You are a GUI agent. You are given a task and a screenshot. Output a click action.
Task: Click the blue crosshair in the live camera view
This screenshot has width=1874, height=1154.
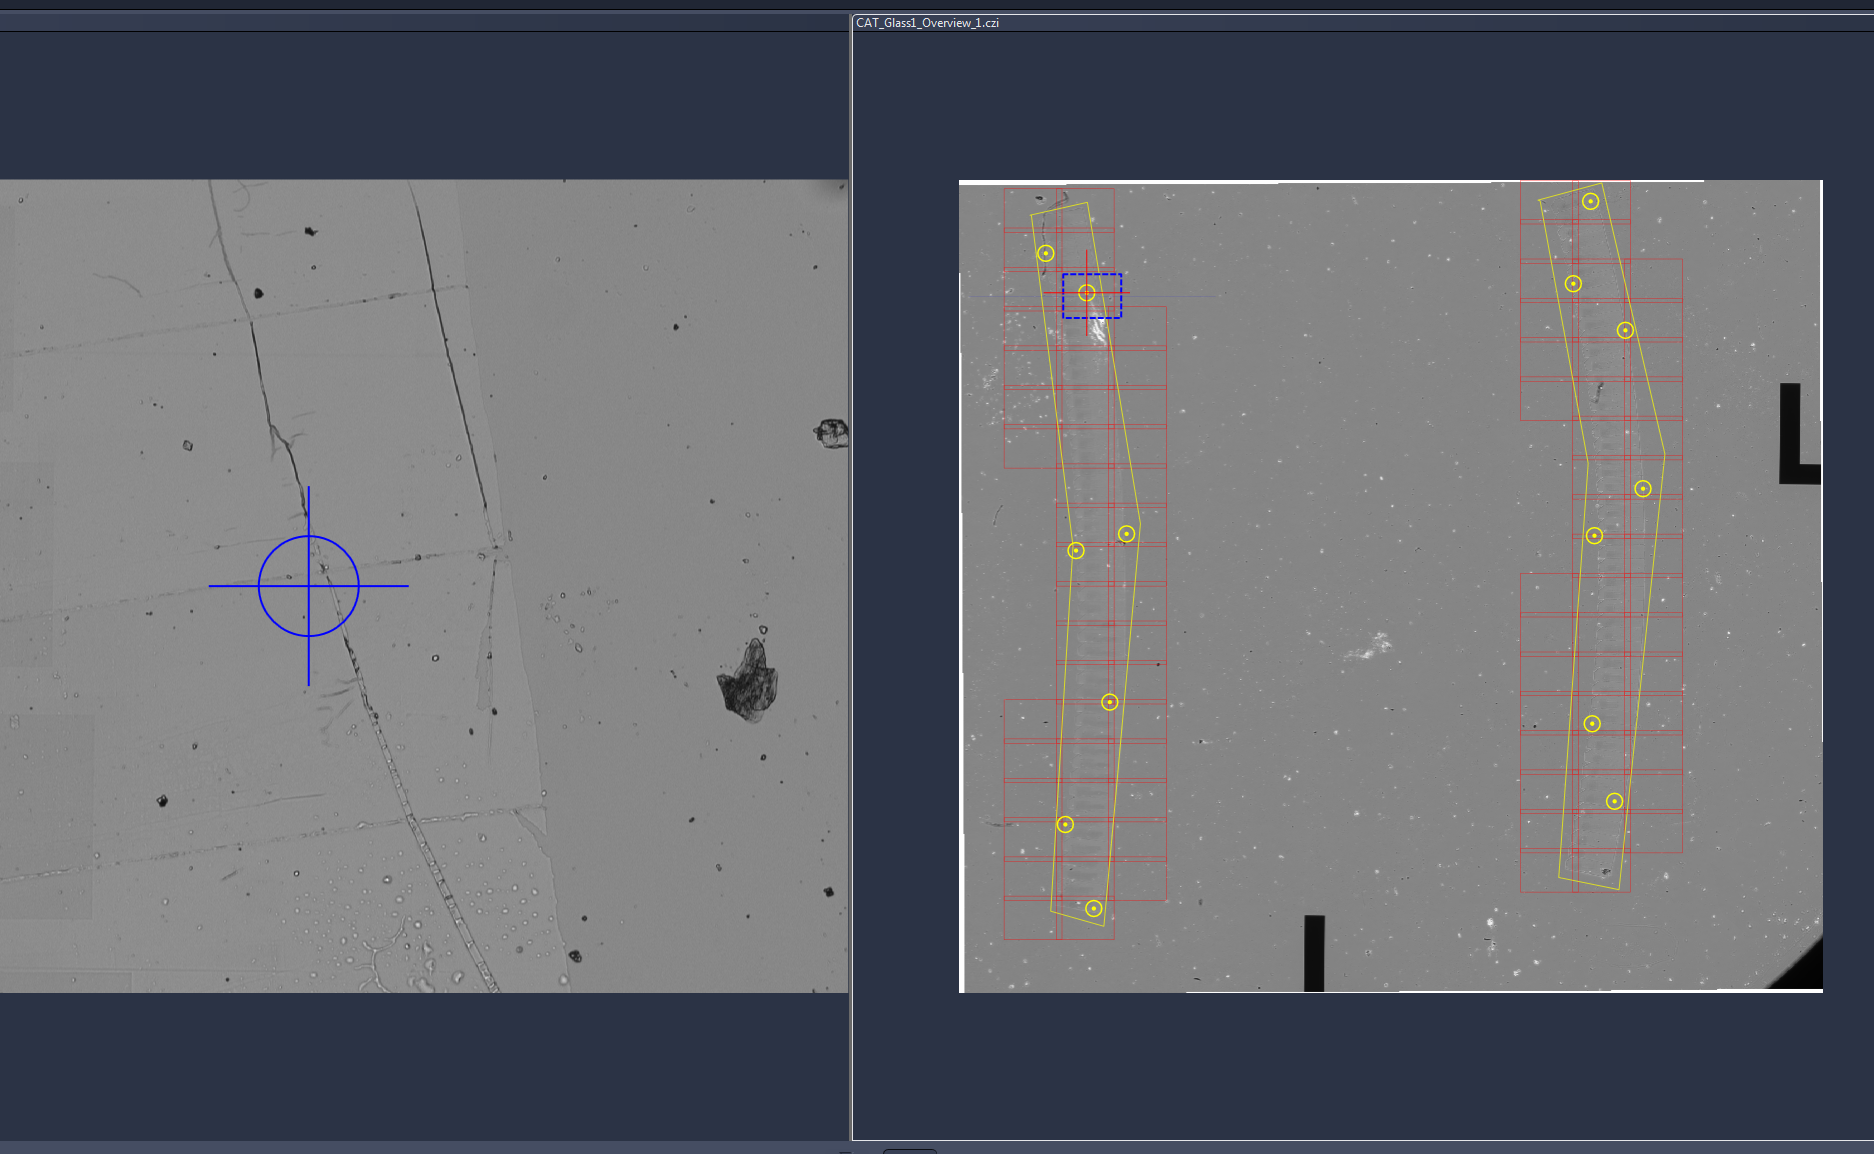[309, 586]
